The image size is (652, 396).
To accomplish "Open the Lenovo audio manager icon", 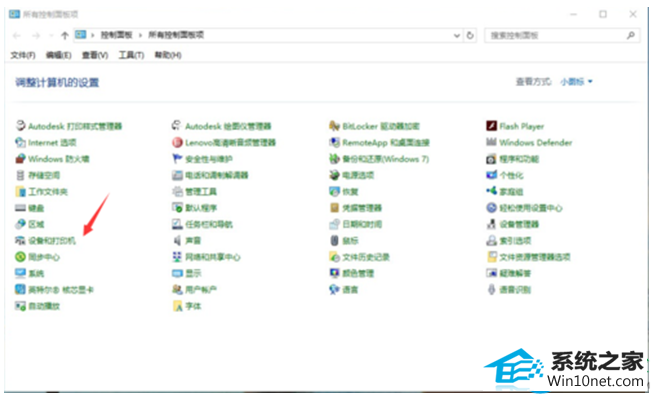I will (x=178, y=142).
